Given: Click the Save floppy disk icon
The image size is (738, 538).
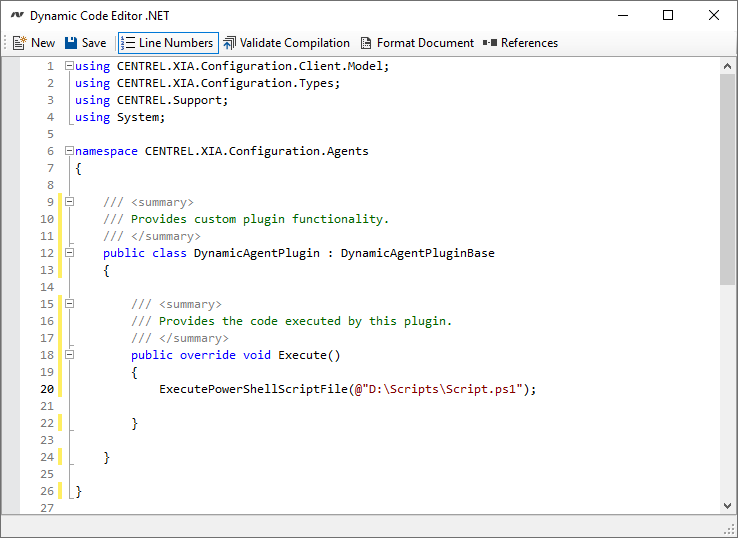Looking at the screenshot, I should click(71, 43).
